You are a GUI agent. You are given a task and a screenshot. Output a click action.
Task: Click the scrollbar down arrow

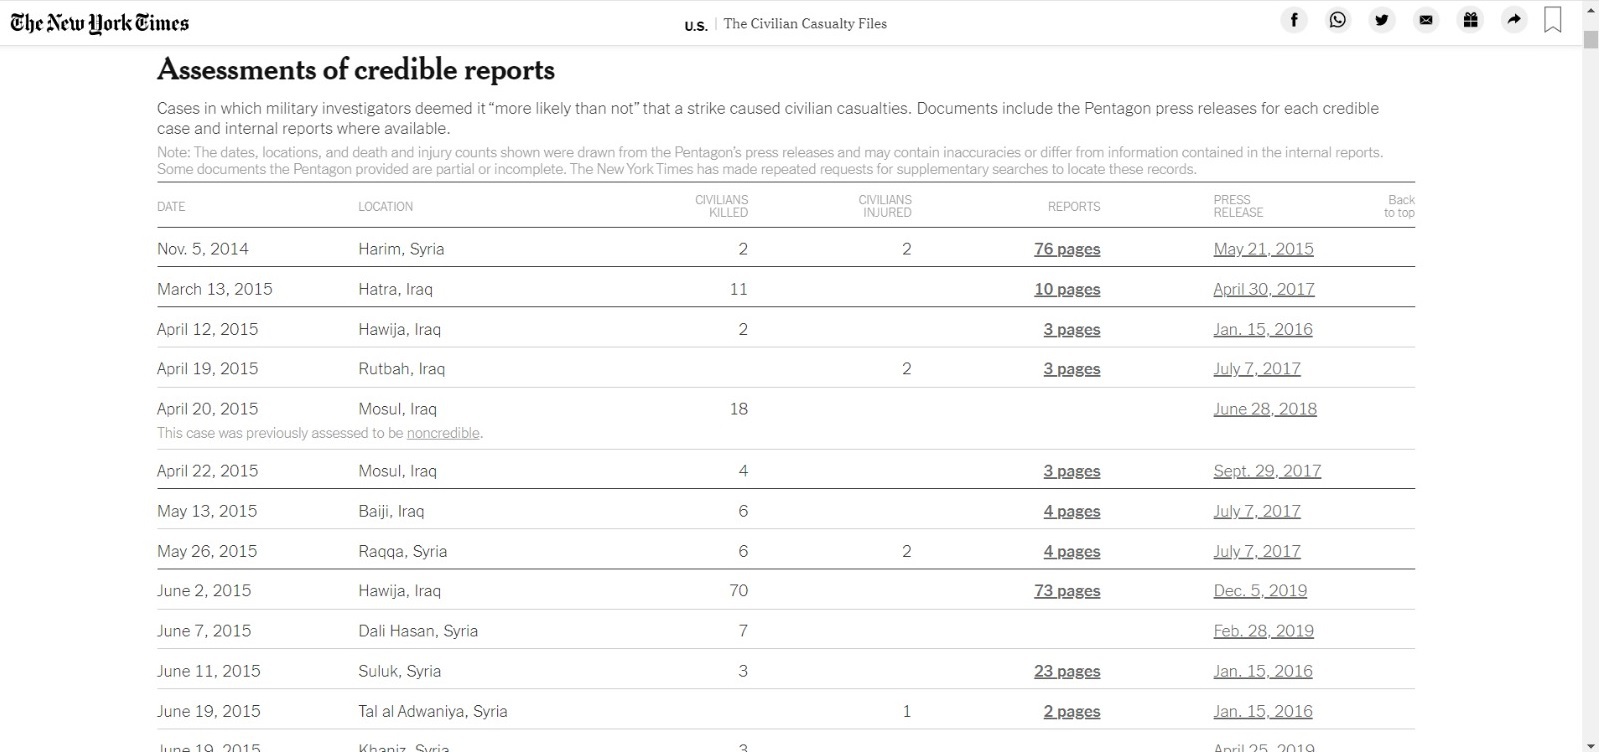click(x=1590, y=745)
